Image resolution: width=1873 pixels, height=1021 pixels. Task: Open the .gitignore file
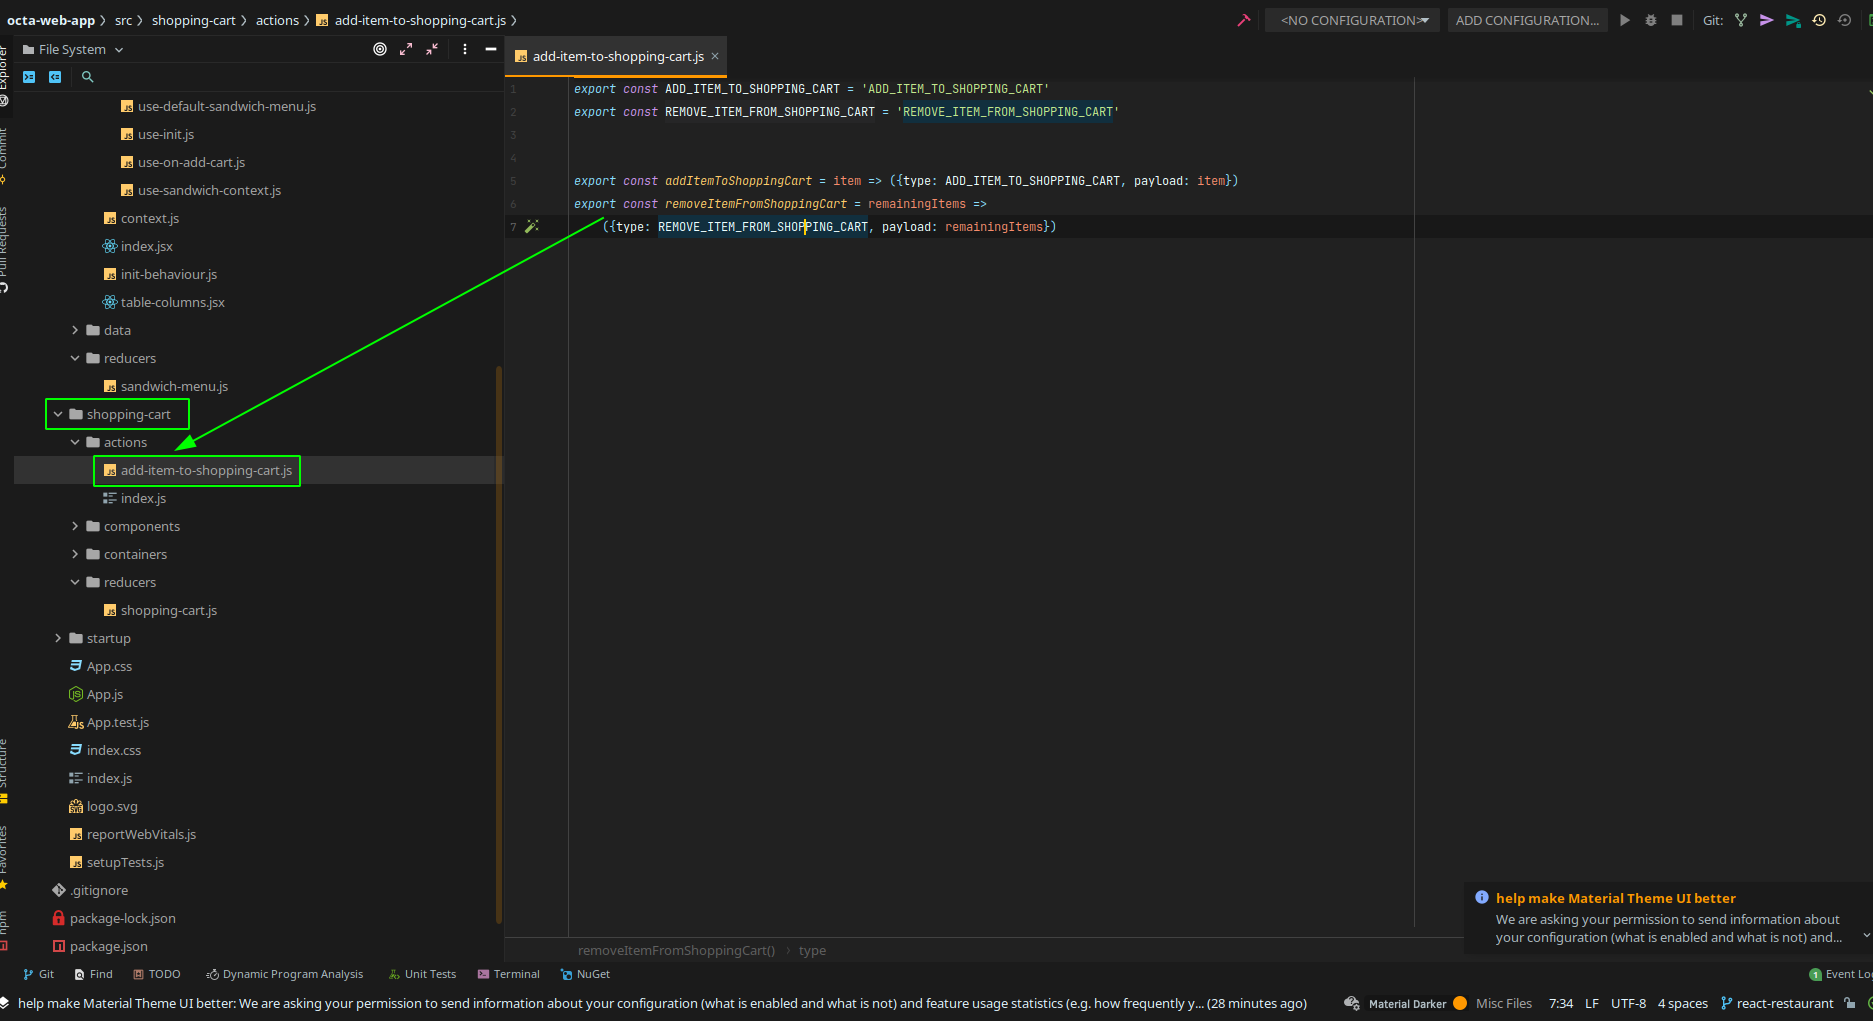click(x=98, y=890)
